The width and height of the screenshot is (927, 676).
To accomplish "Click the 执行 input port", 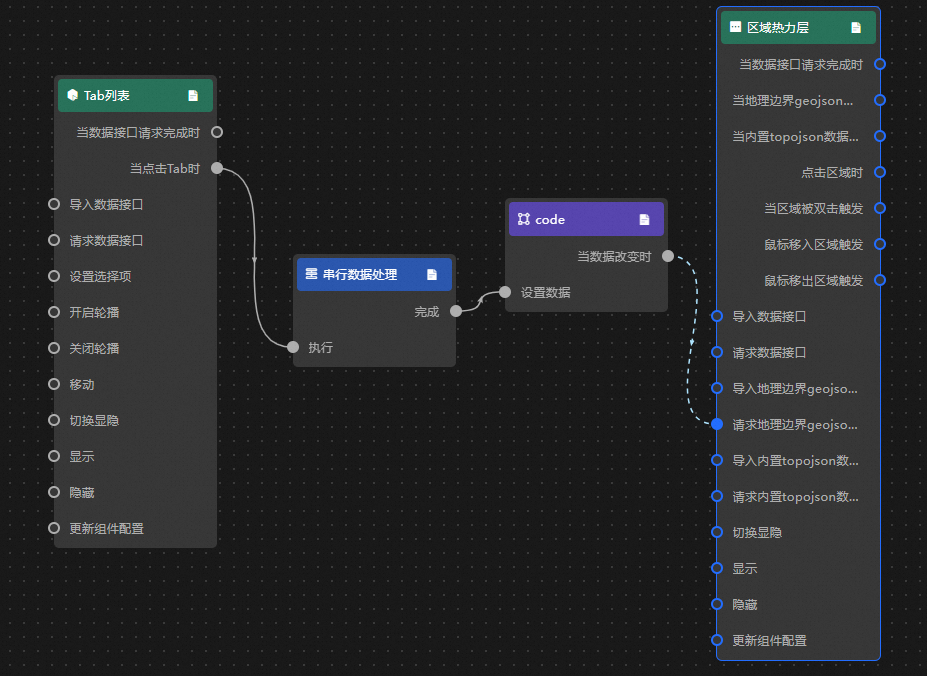I will pyautogui.click(x=293, y=347).
